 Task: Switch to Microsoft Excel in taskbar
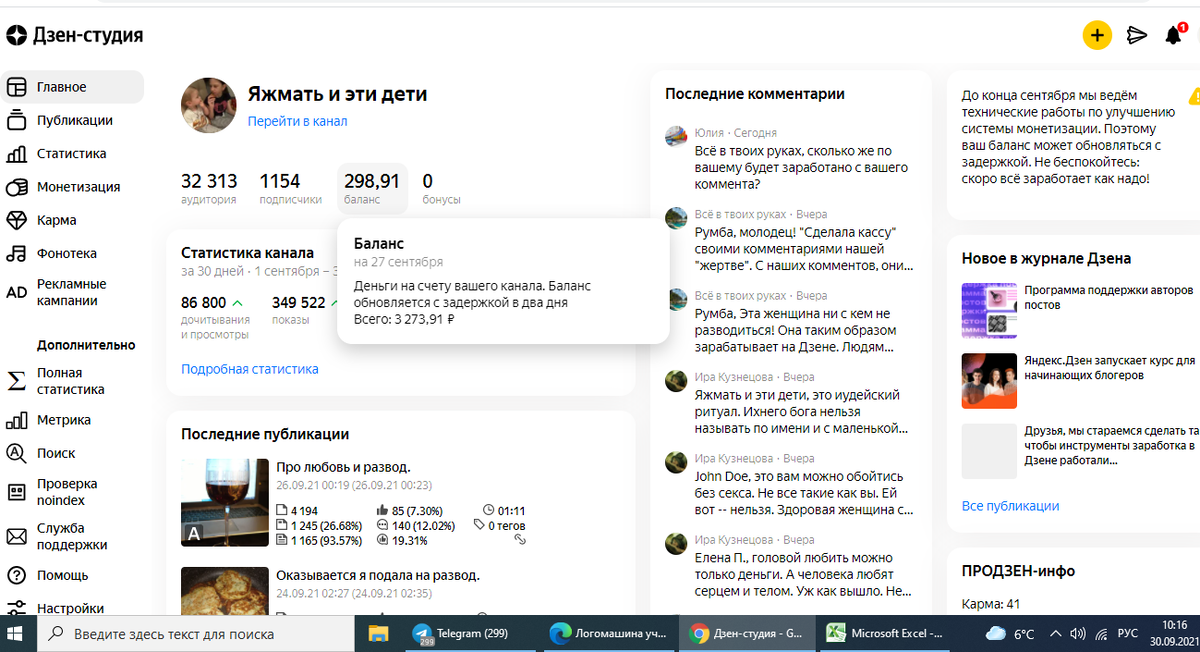[x=884, y=633]
